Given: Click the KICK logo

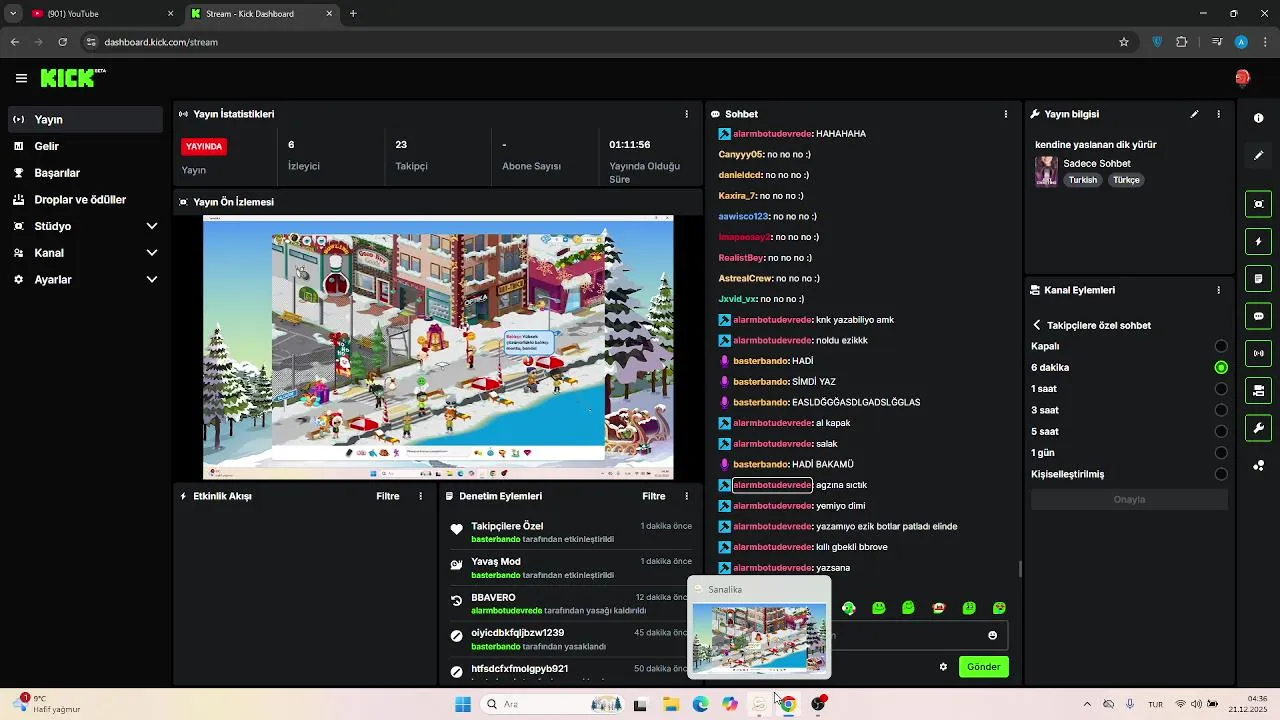Looking at the screenshot, I should 73,78.
